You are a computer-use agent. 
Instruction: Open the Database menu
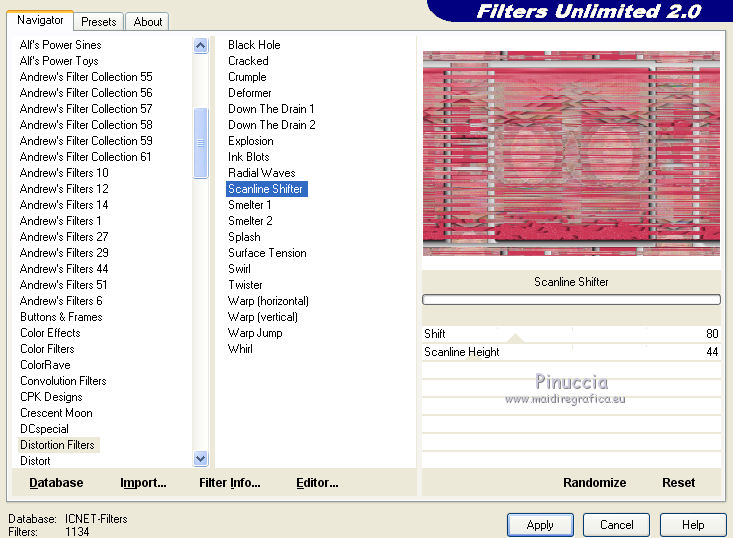click(56, 482)
